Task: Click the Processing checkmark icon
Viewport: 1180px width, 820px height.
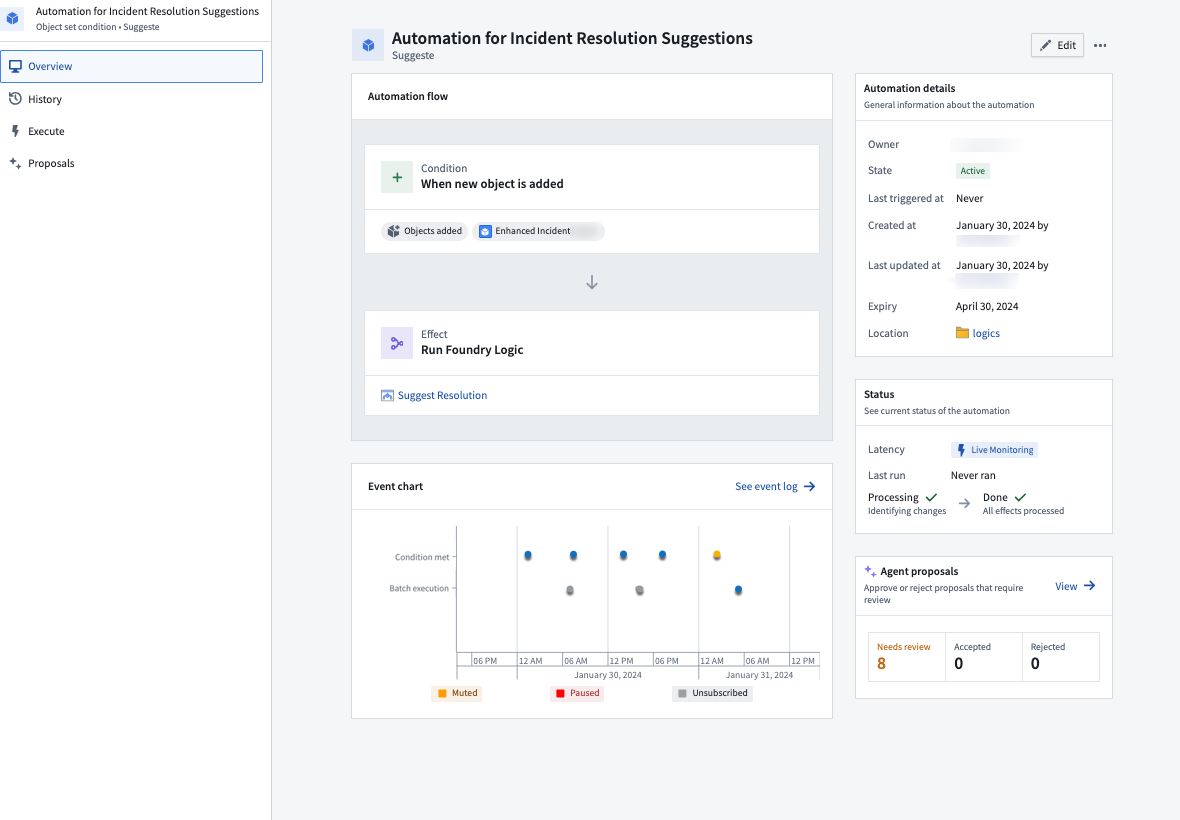Action: (931, 497)
